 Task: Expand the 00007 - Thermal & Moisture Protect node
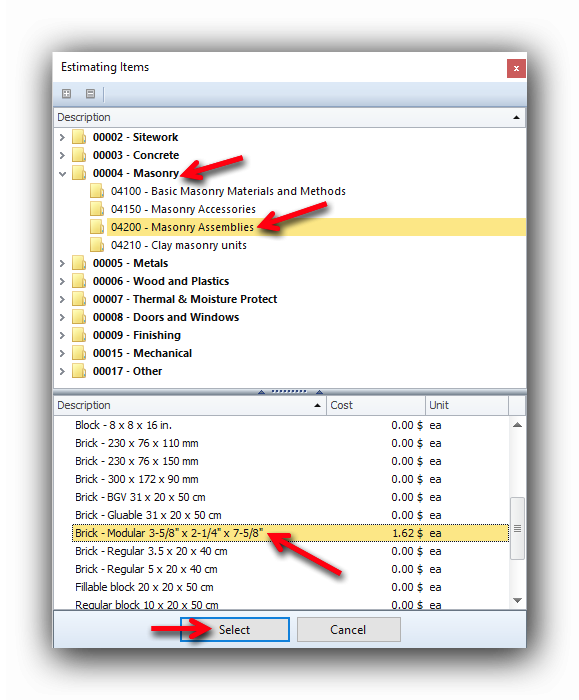tap(62, 299)
